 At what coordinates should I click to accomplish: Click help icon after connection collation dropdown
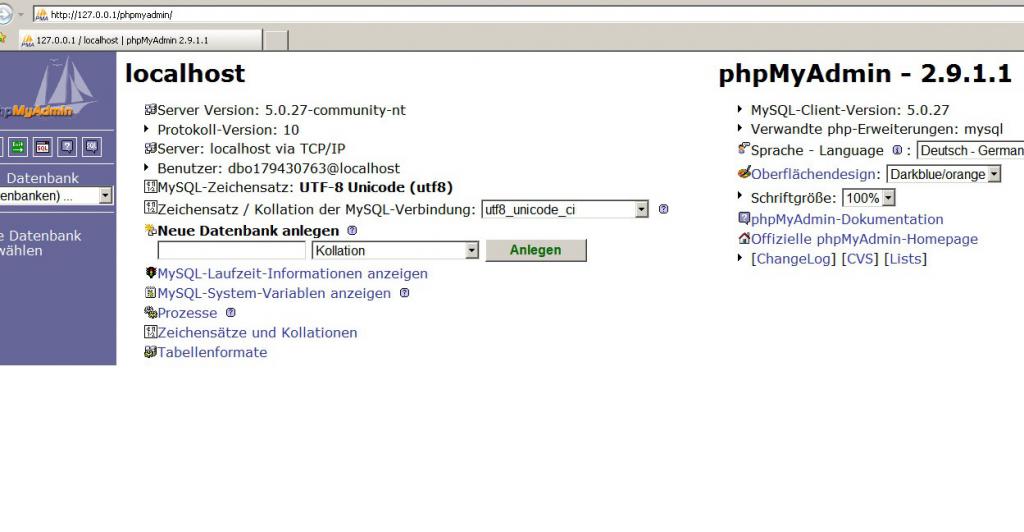click(664, 210)
